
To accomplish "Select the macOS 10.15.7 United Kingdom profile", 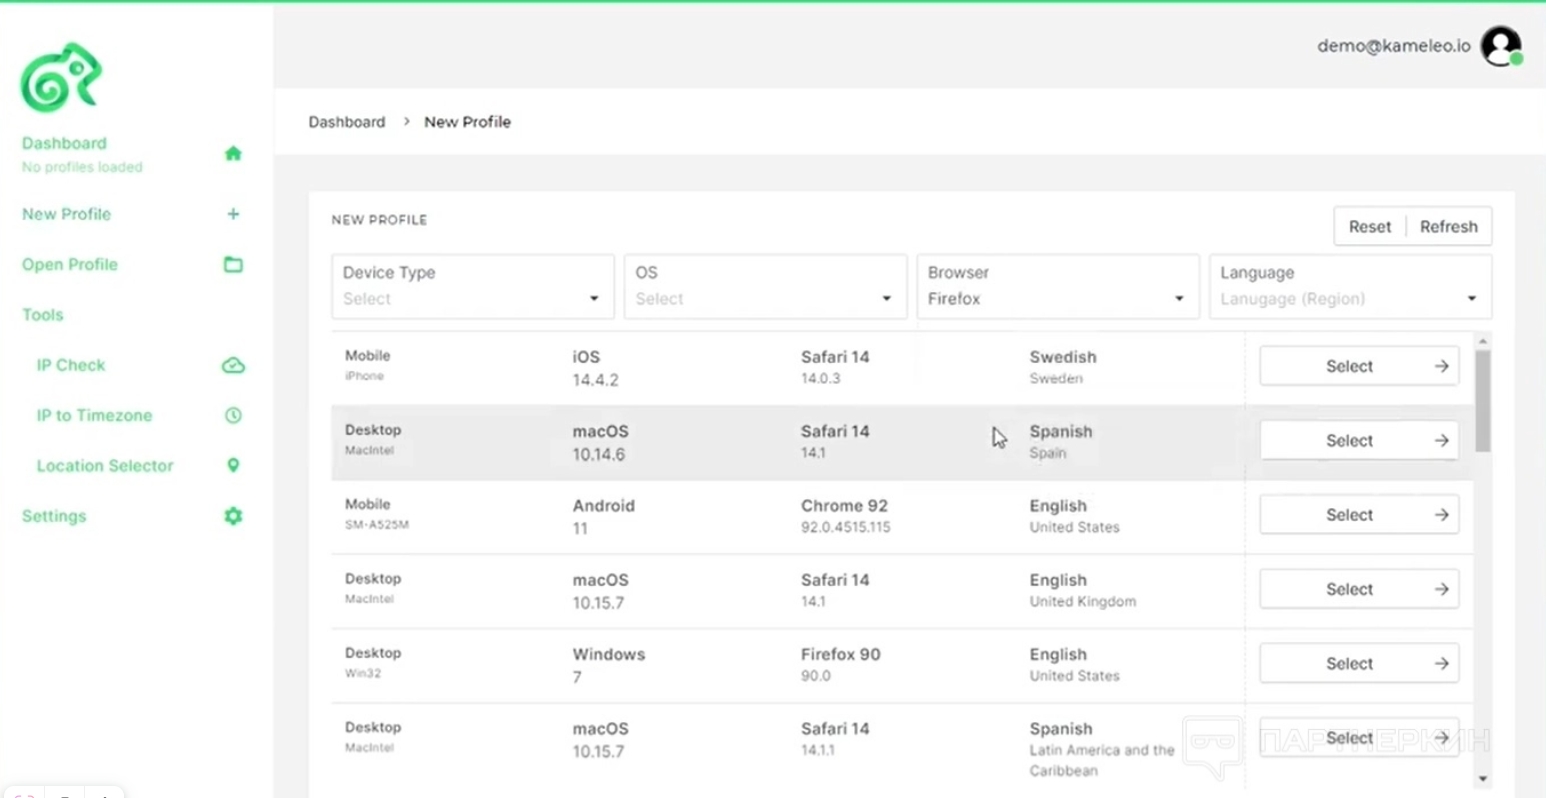I will tap(1359, 589).
